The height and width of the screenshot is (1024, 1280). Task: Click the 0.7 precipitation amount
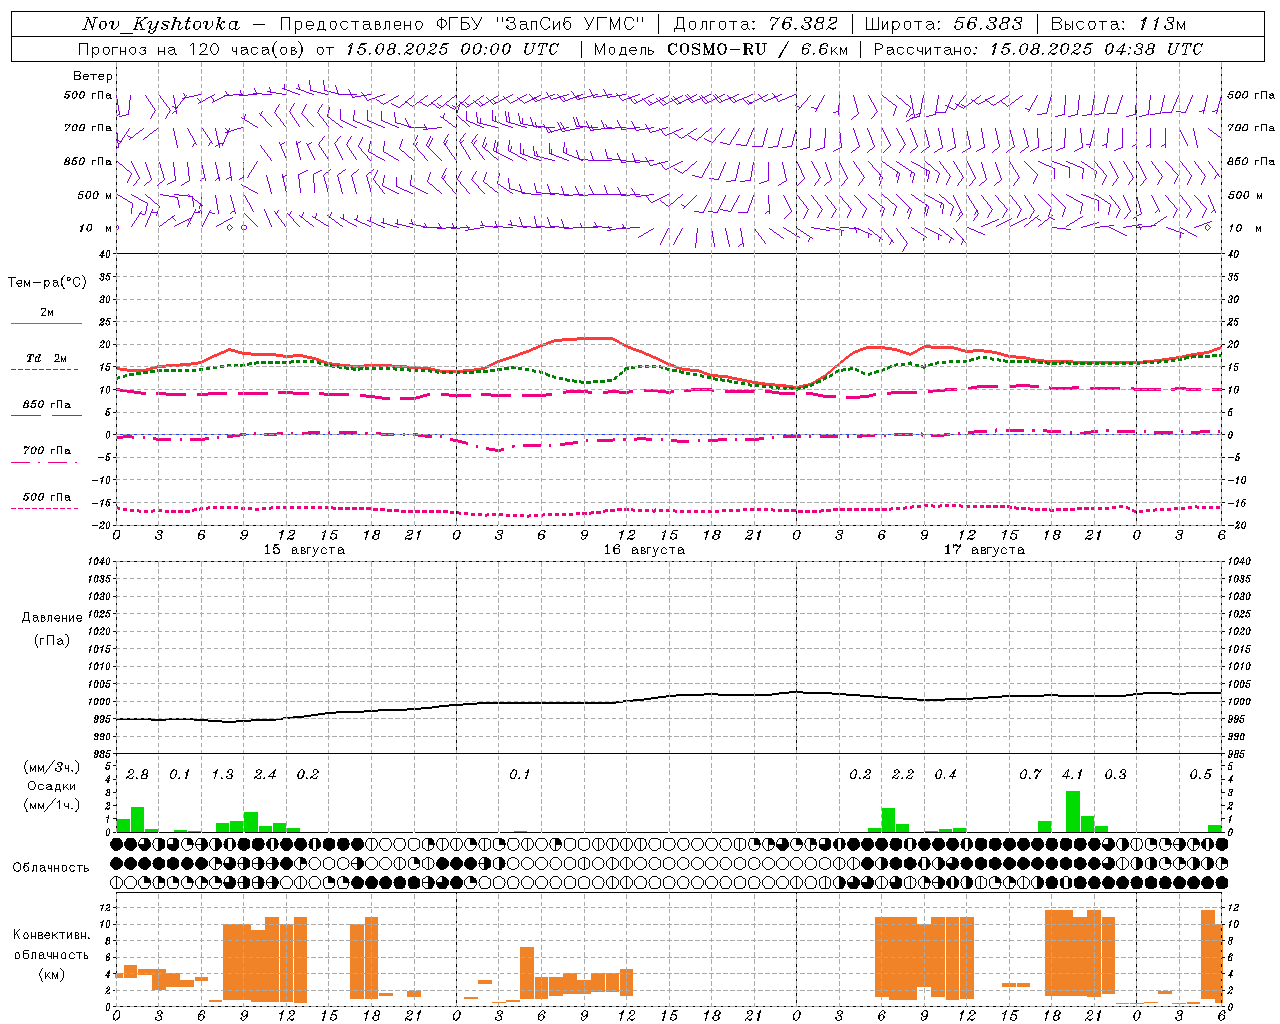(x=1030, y=775)
